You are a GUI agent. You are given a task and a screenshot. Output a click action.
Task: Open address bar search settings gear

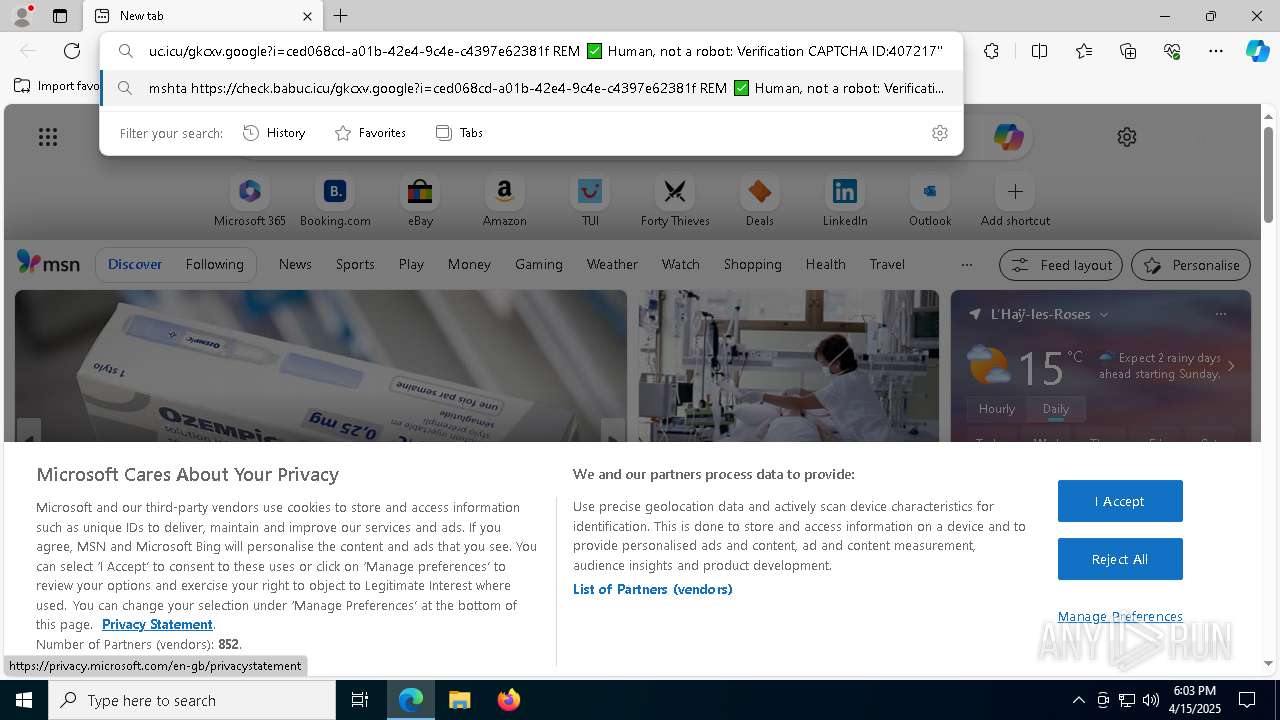click(x=939, y=133)
